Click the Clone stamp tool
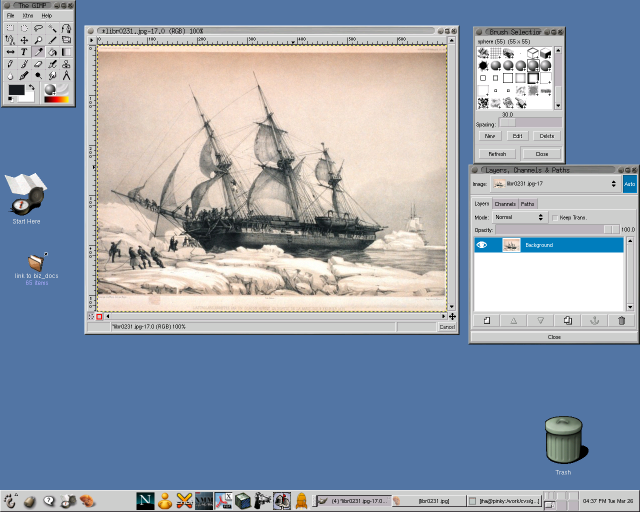 click(65, 64)
